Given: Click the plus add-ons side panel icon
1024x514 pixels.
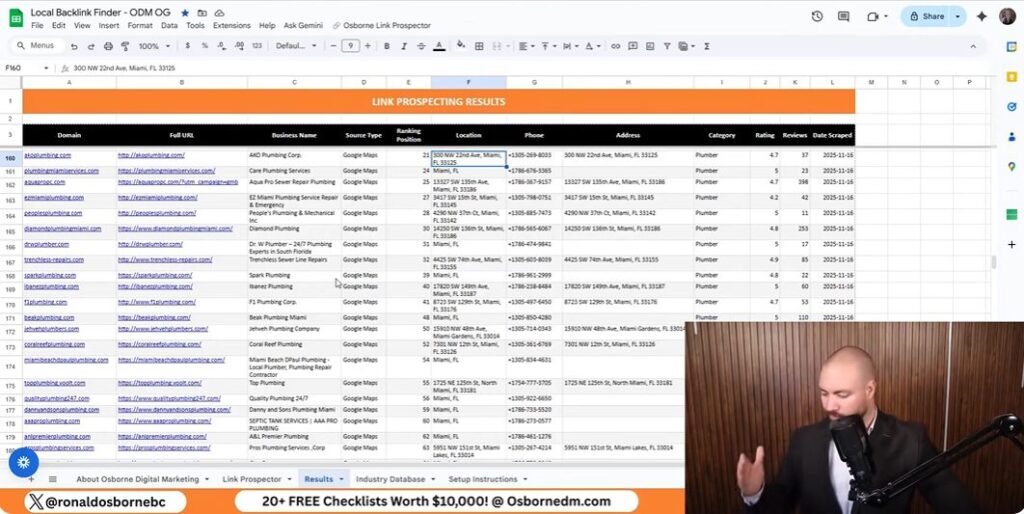Looking at the screenshot, I should point(1012,244).
